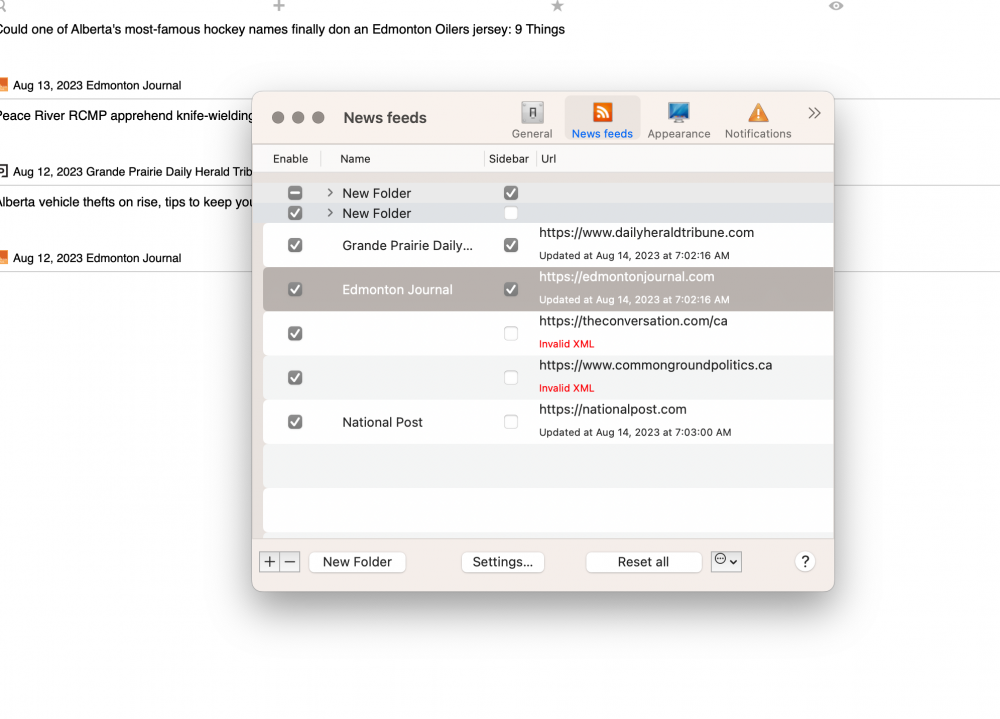Screen dimensions: 1000x719
Task: Open the ellipsis actions dropdown menu
Action: (726, 561)
